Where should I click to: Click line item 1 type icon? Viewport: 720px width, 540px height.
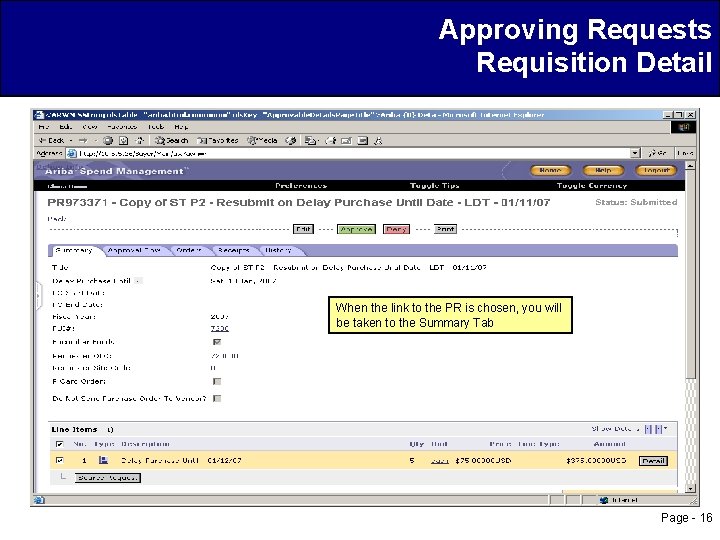[103, 460]
